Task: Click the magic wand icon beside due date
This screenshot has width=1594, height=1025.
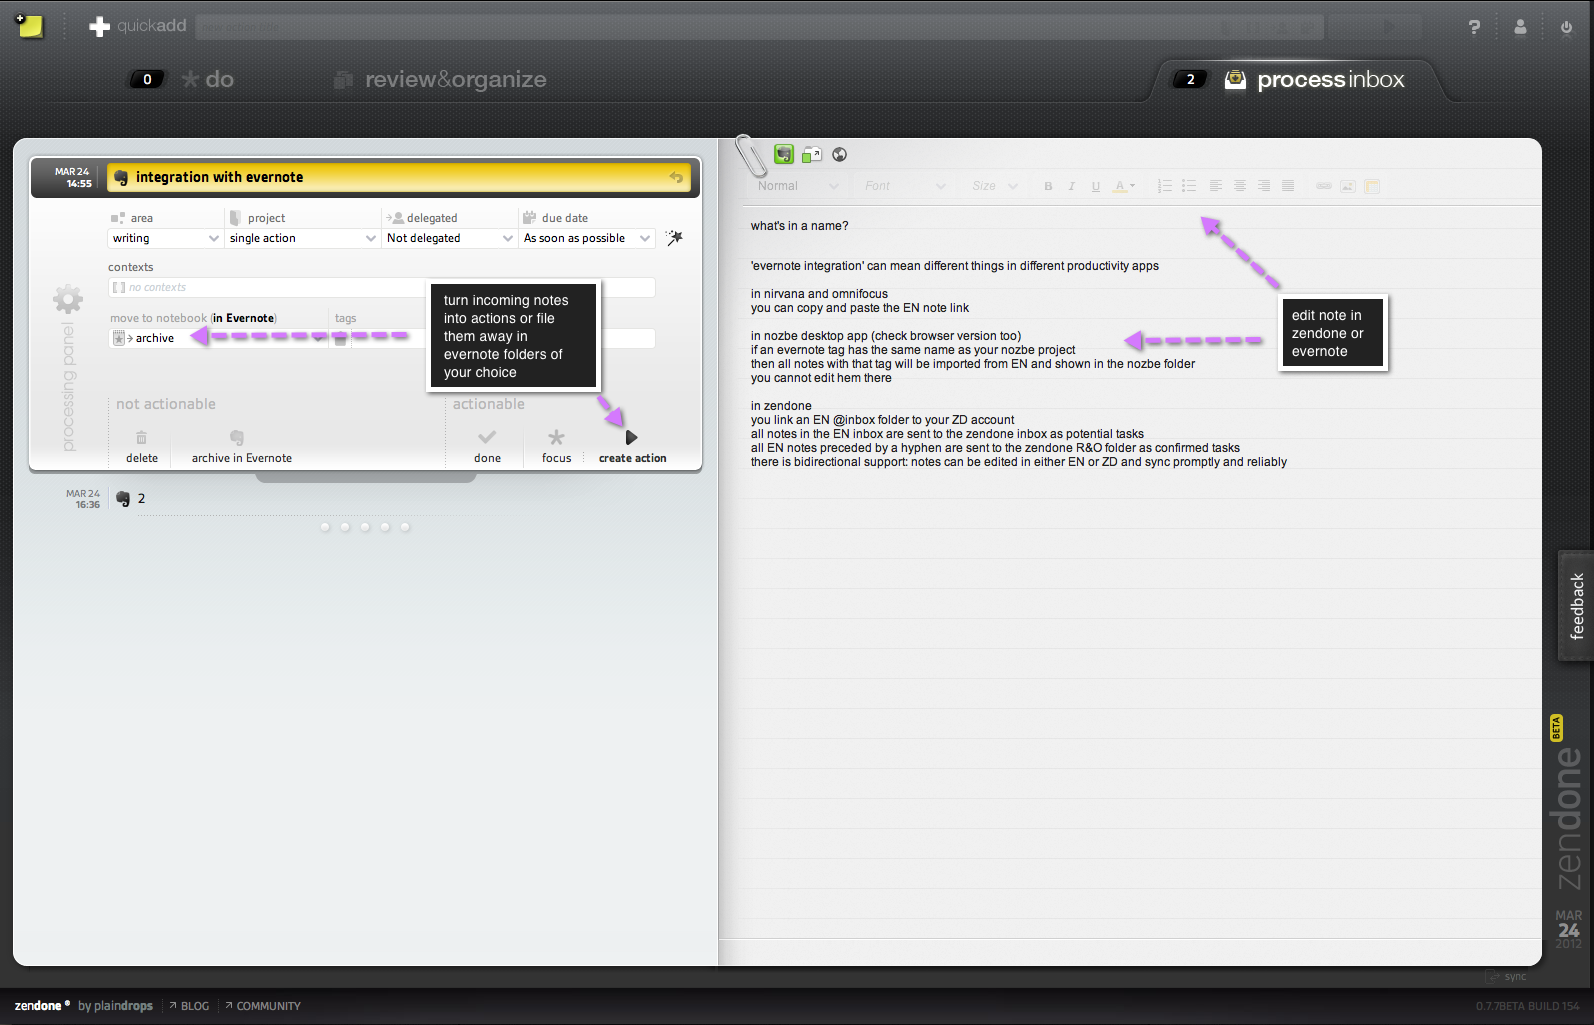Action: [675, 238]
